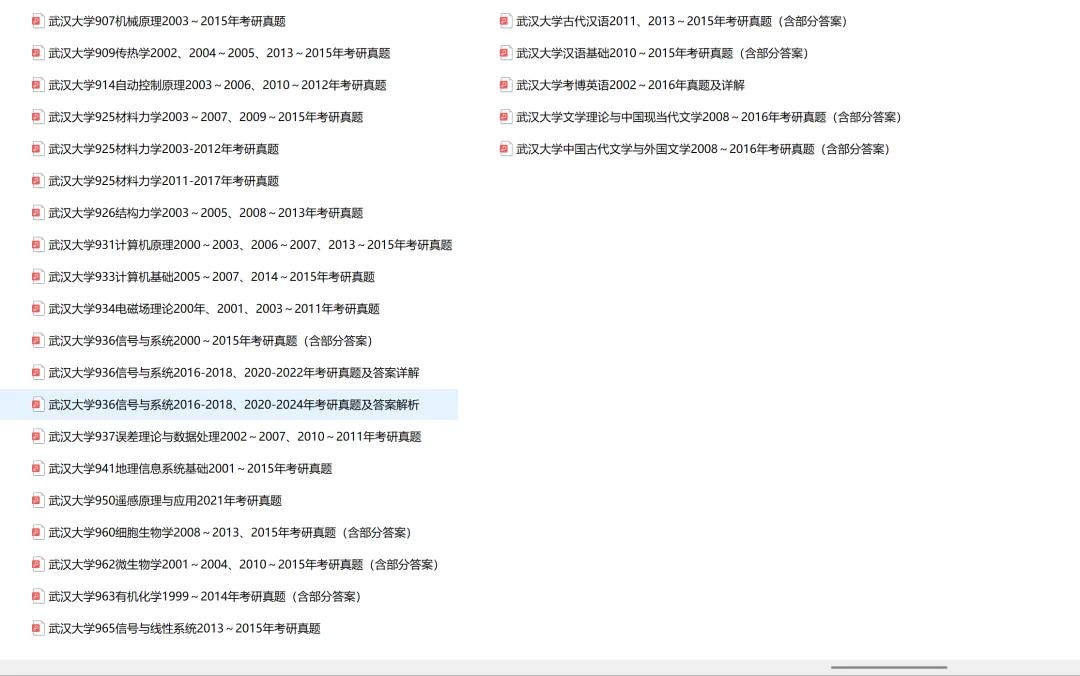Click PDF icon of 武汉大学907机械原理 file

coord(38,21)
